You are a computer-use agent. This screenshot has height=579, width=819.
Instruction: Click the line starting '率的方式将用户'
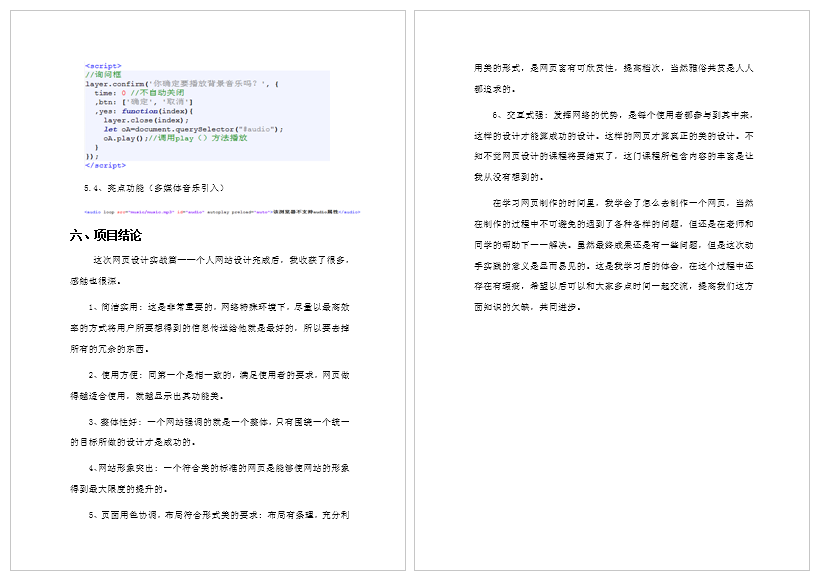pos(209,328)
